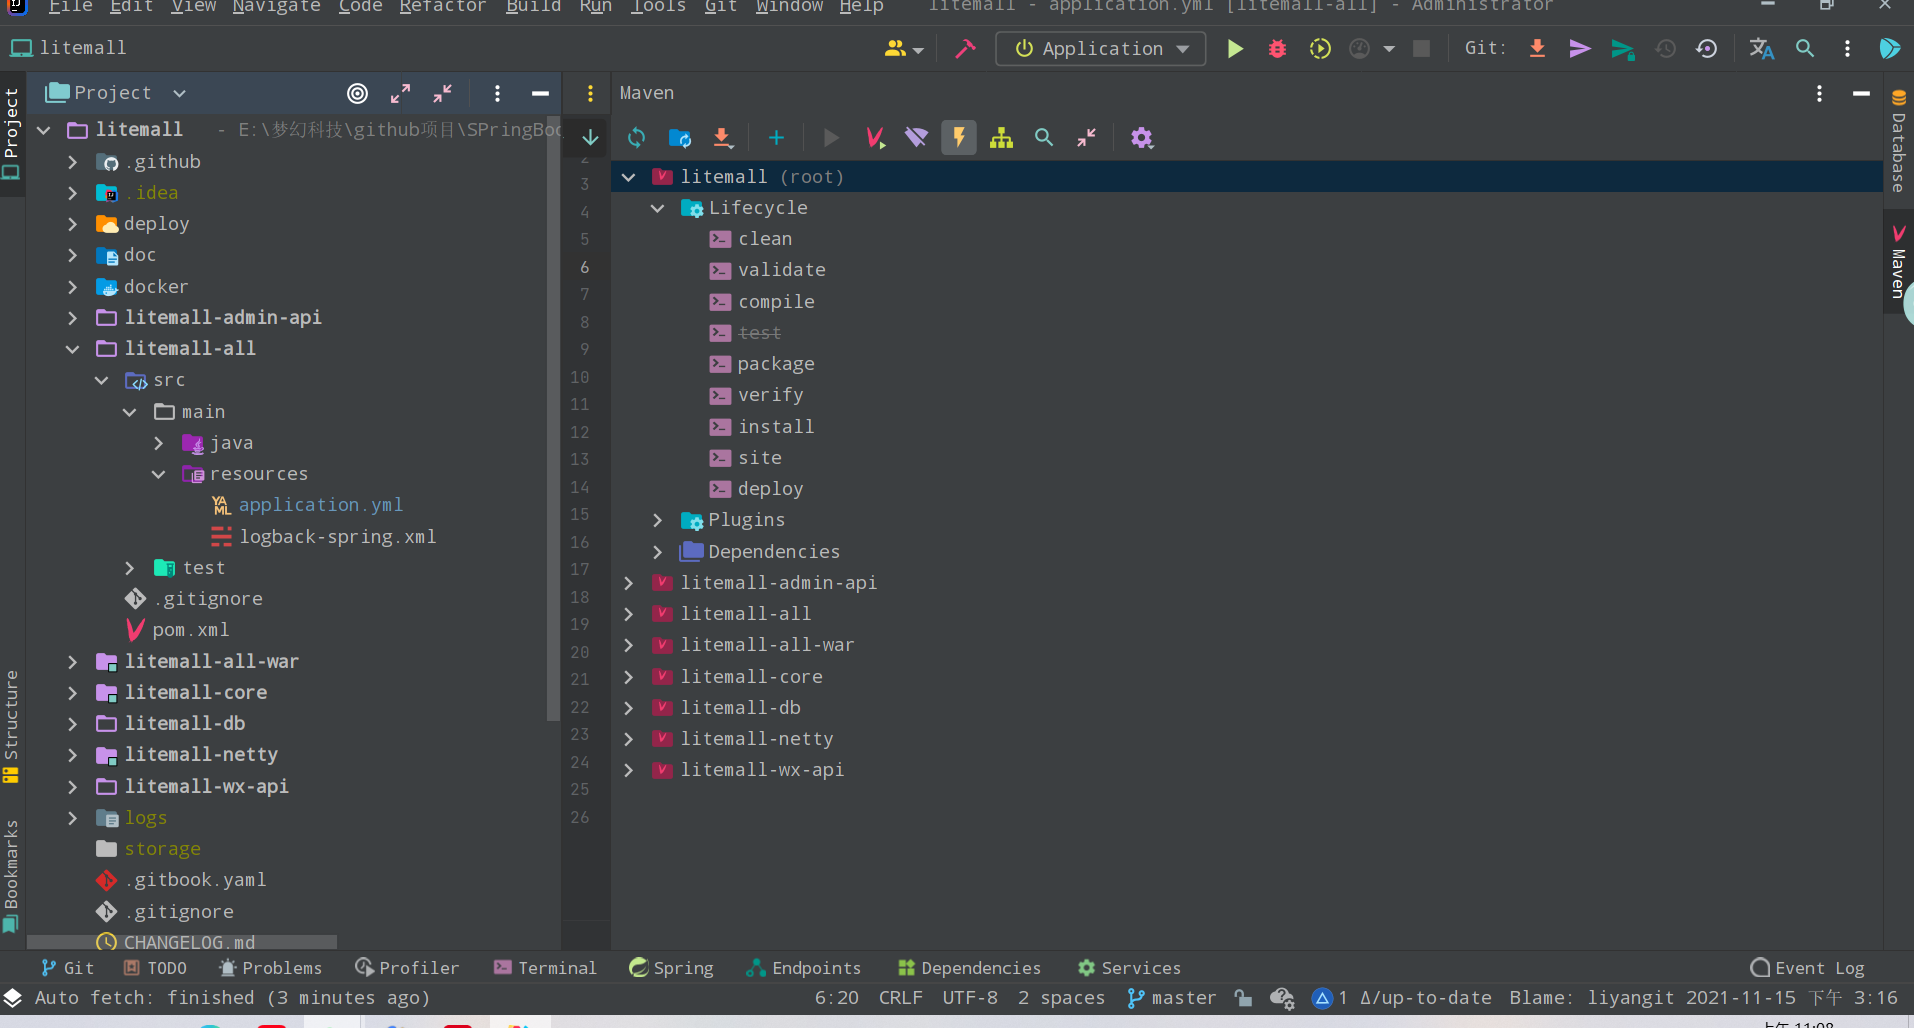Click Execute Maven Goal icon

pyautogui.click(x=875, y=138)
